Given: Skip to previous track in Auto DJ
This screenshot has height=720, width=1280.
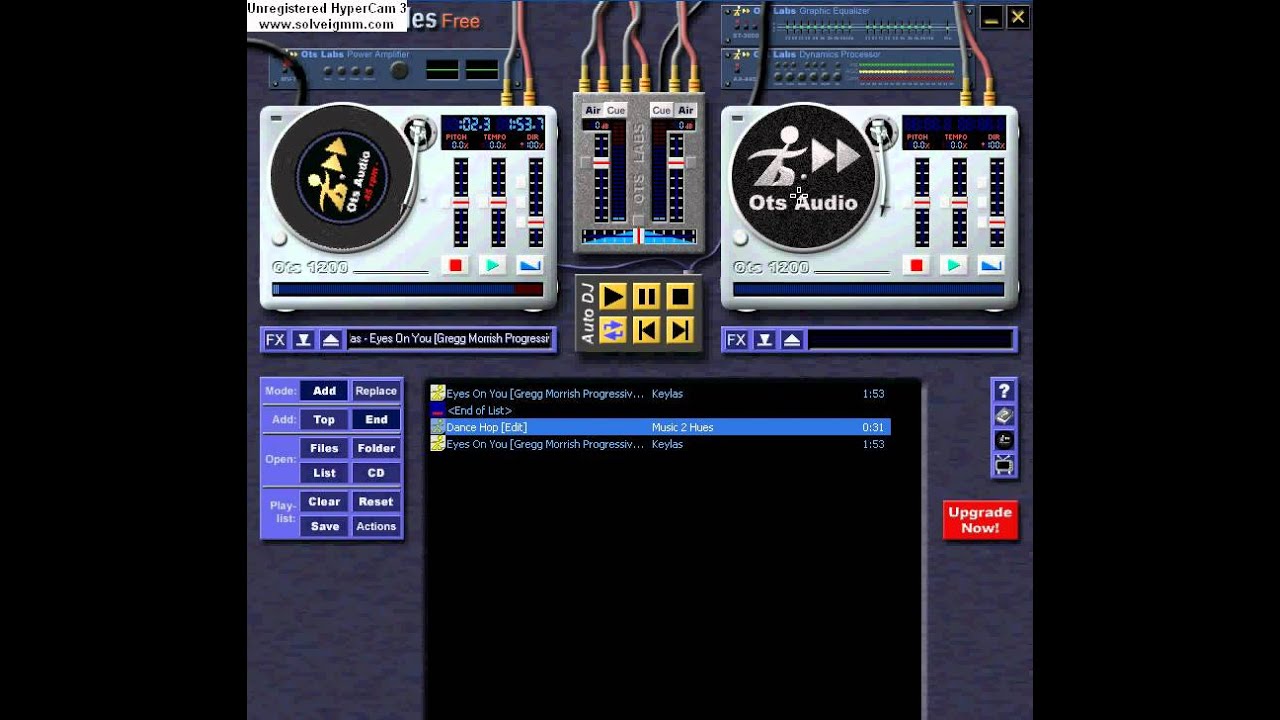Looking at the screenshot, I should (x=646, y=330).
